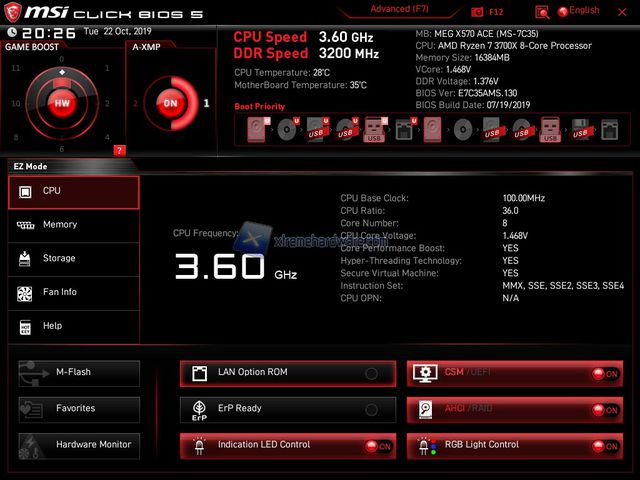Click the red Game Boost help question mark
Viewport: 640px width, 480px height.
[x=119, y=150]
